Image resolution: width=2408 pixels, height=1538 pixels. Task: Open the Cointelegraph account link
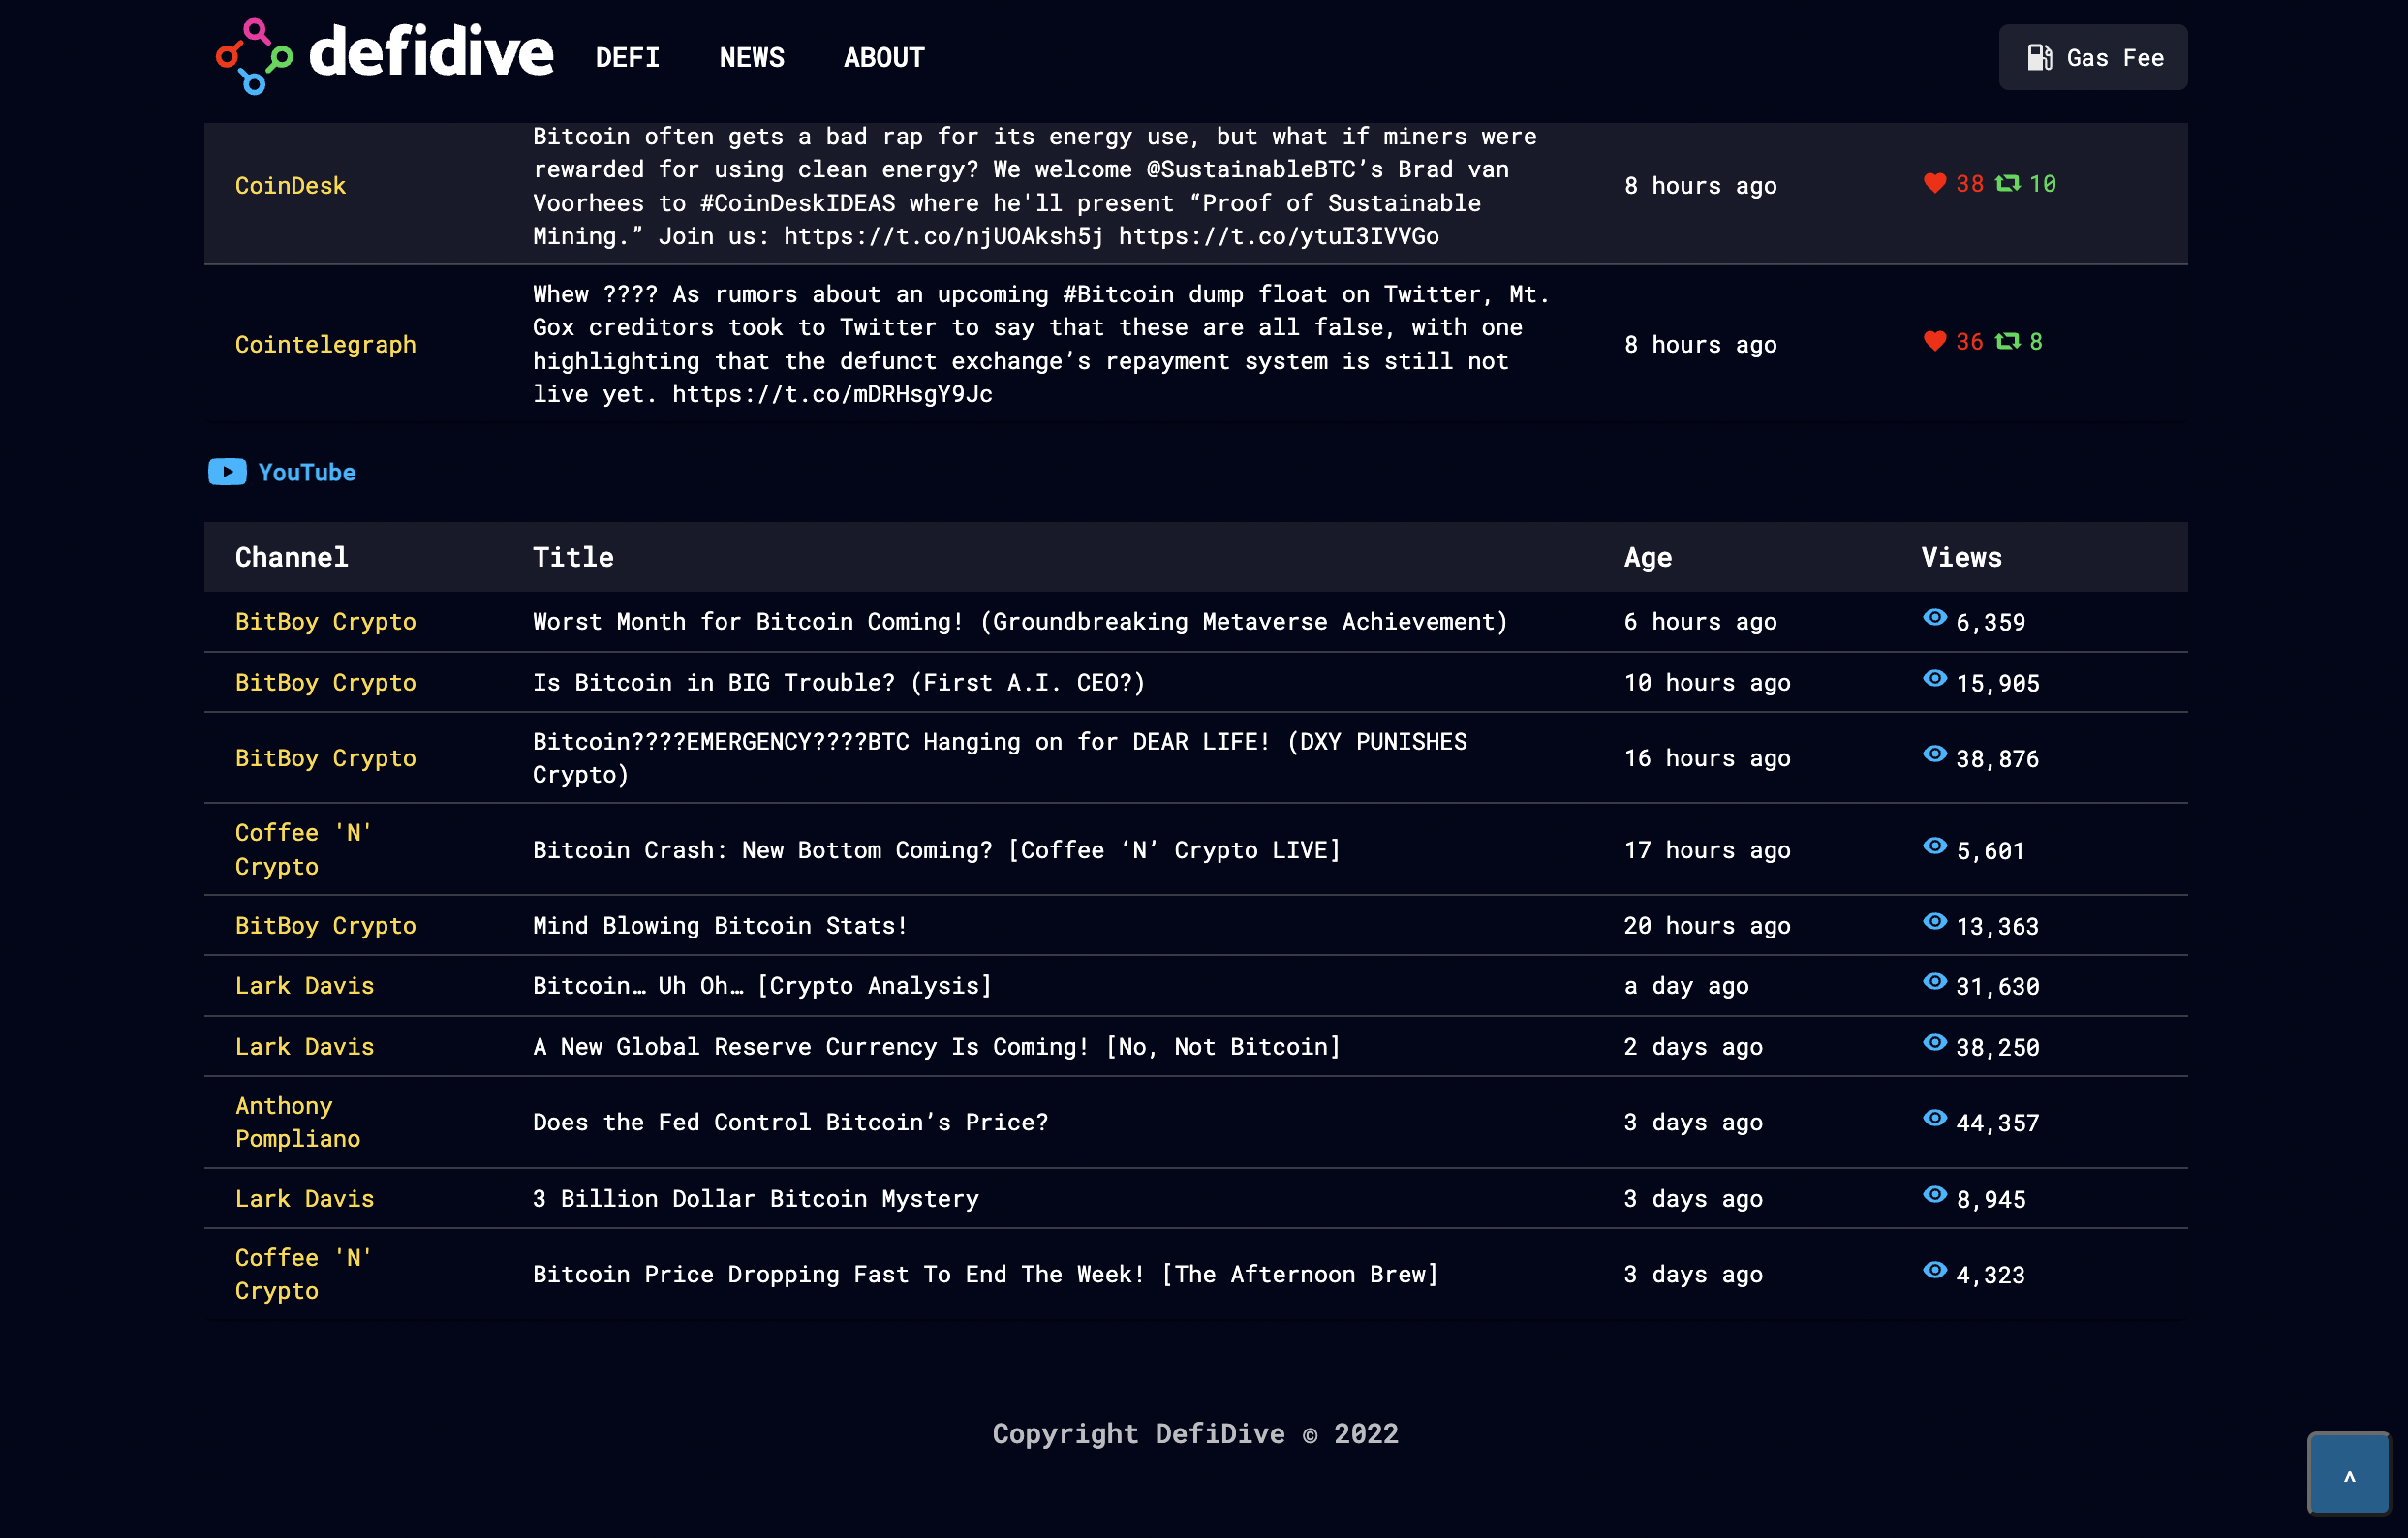[325, 344]
